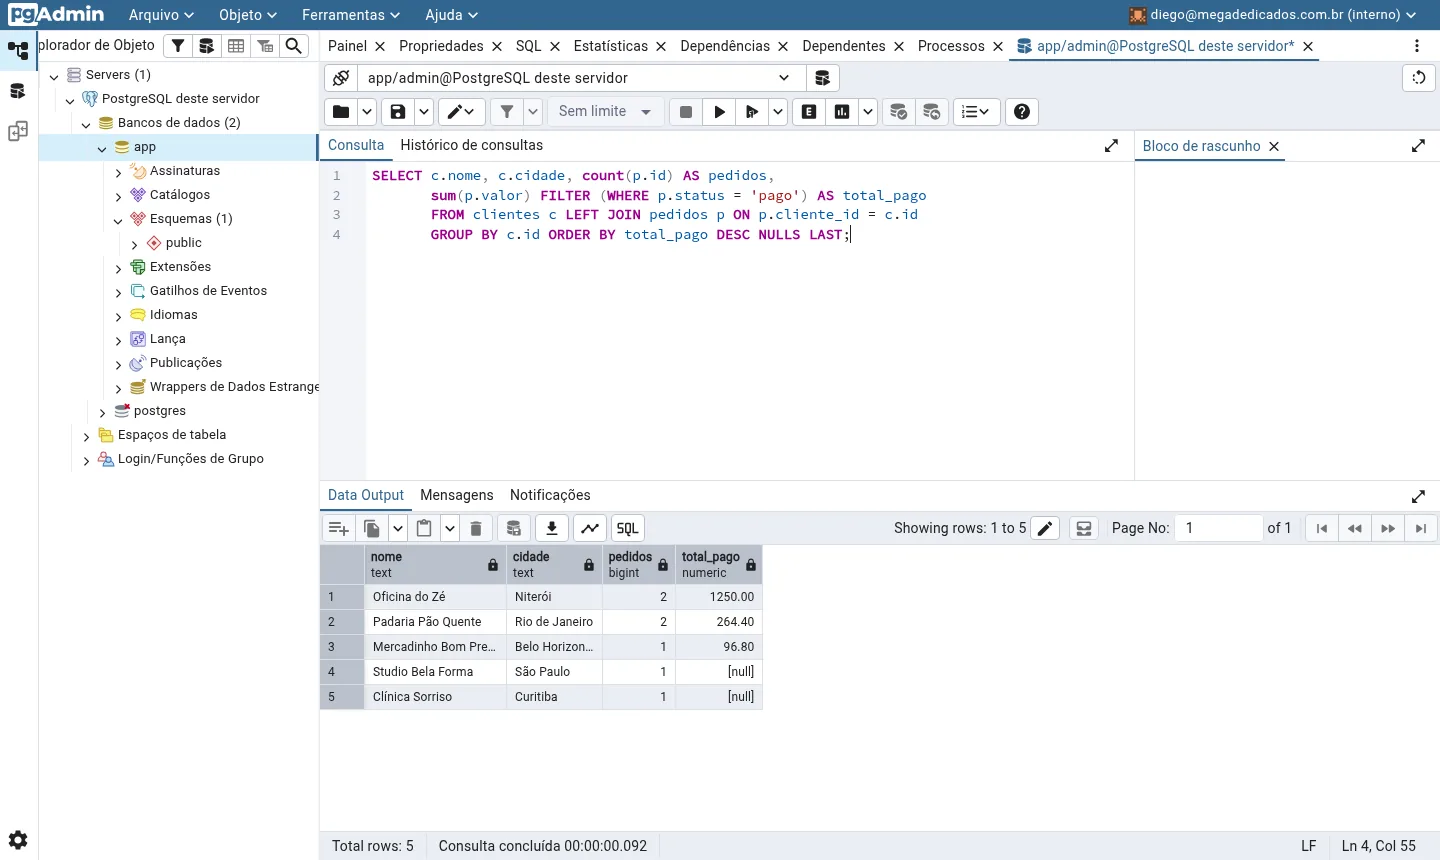Click the Add row icon
Screen dimensions: 1440x860
click(339, 528)
